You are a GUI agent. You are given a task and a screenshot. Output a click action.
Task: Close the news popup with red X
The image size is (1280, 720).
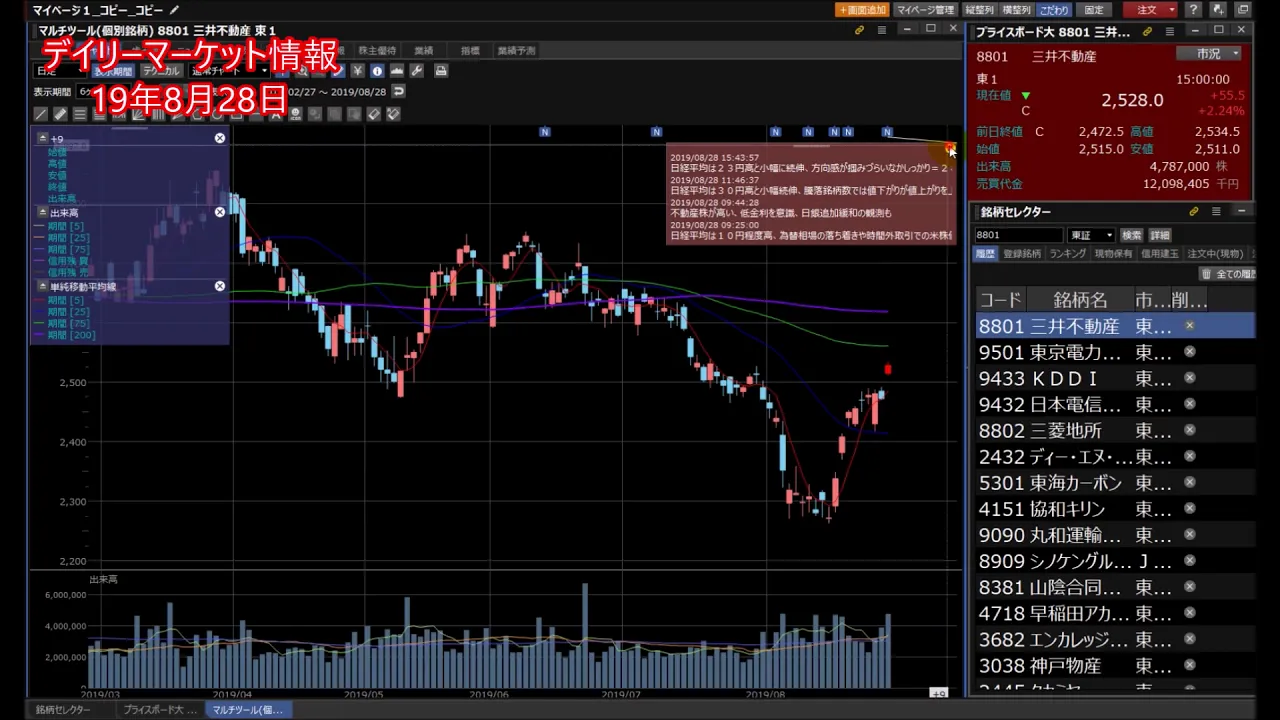tap(949, 149)
